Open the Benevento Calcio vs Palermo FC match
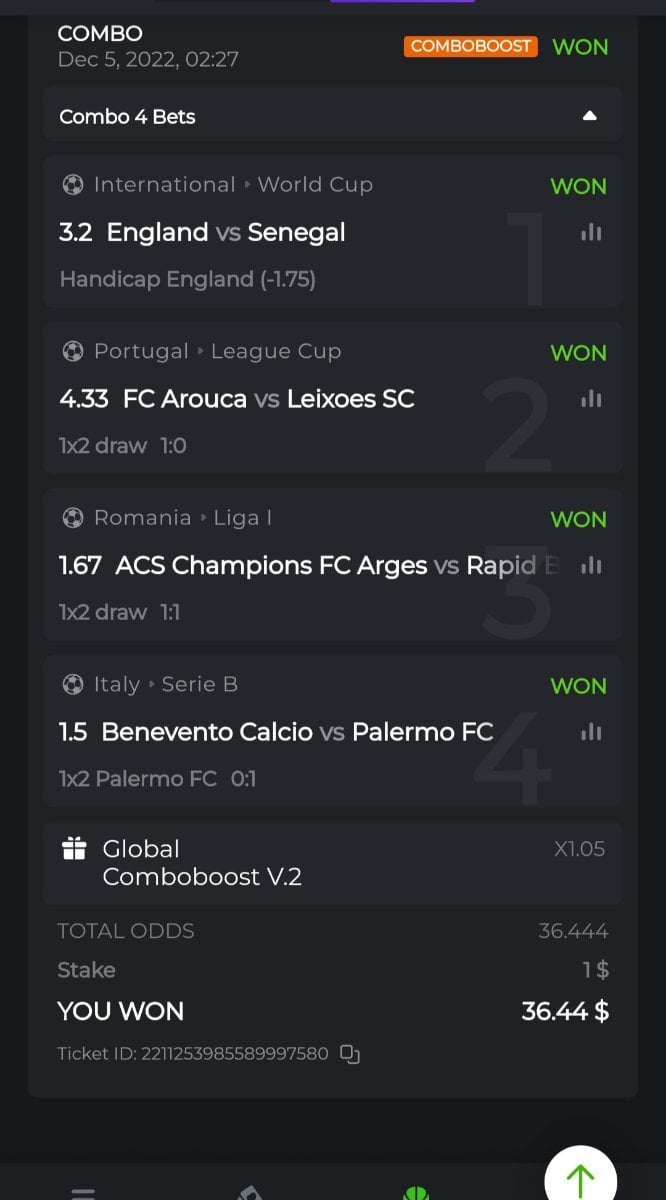Image resolution: width=666 pixels, height=1200 pixels. (x=297, y=732)
